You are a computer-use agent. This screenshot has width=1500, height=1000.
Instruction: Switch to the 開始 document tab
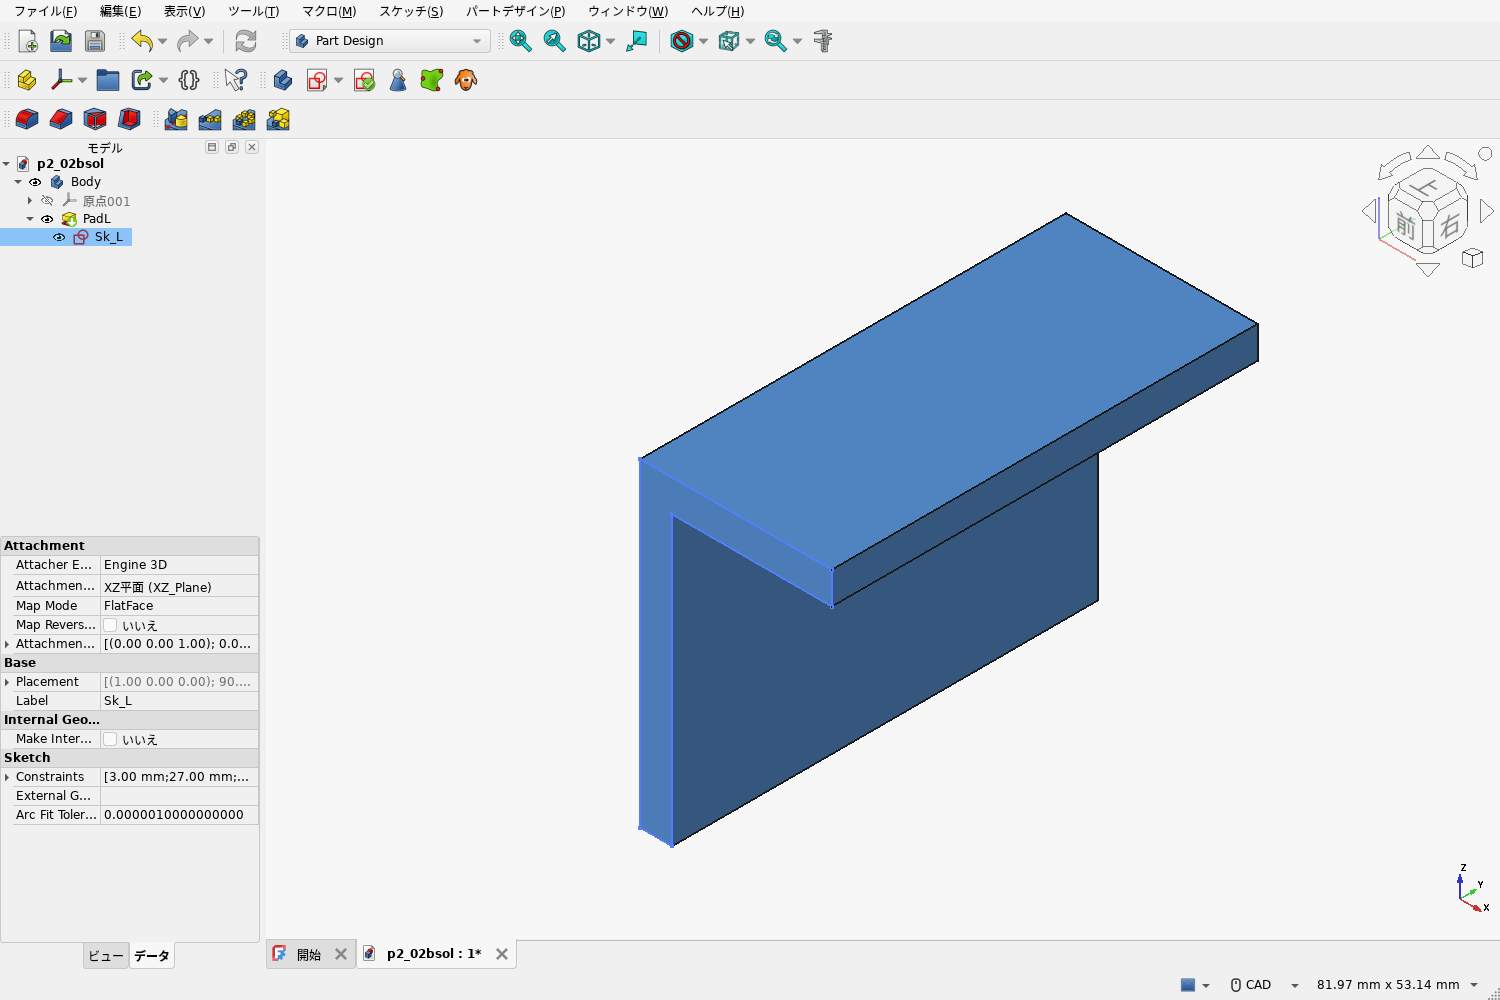(309, 955)
